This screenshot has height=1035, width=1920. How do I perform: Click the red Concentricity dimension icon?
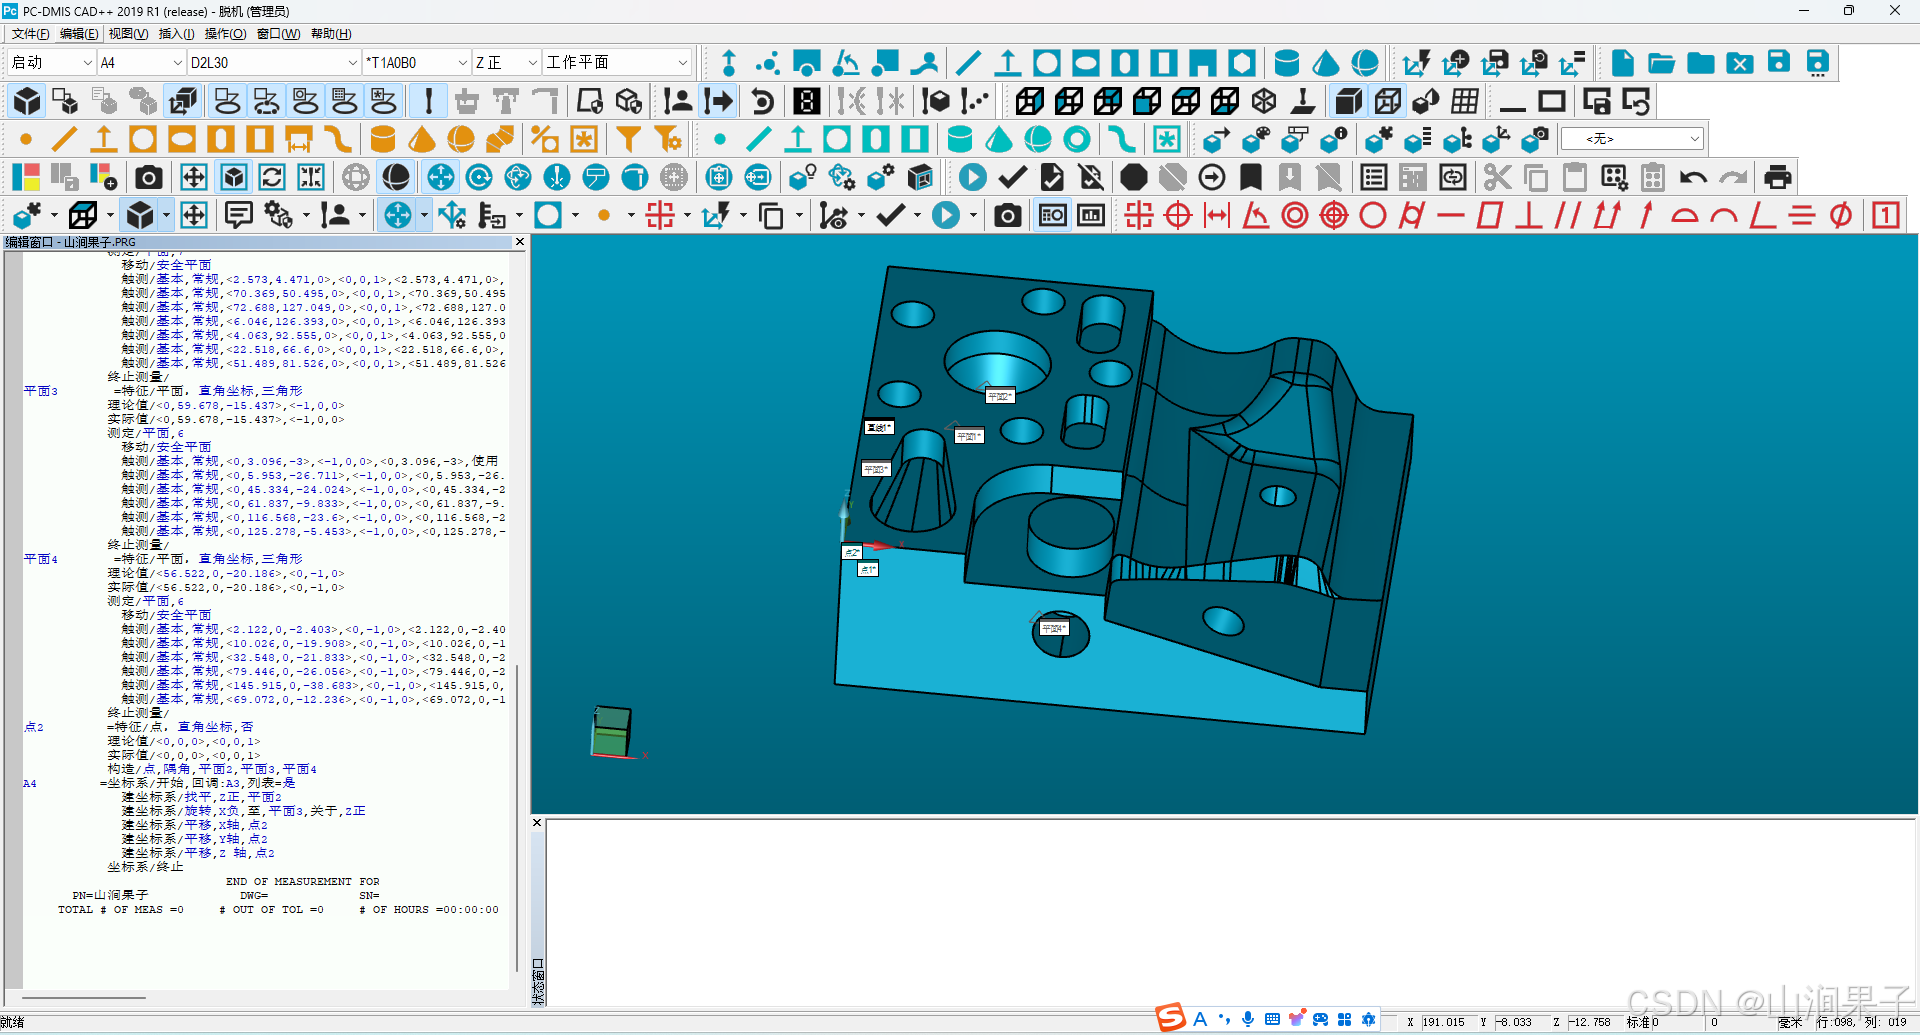(1295, 215)
